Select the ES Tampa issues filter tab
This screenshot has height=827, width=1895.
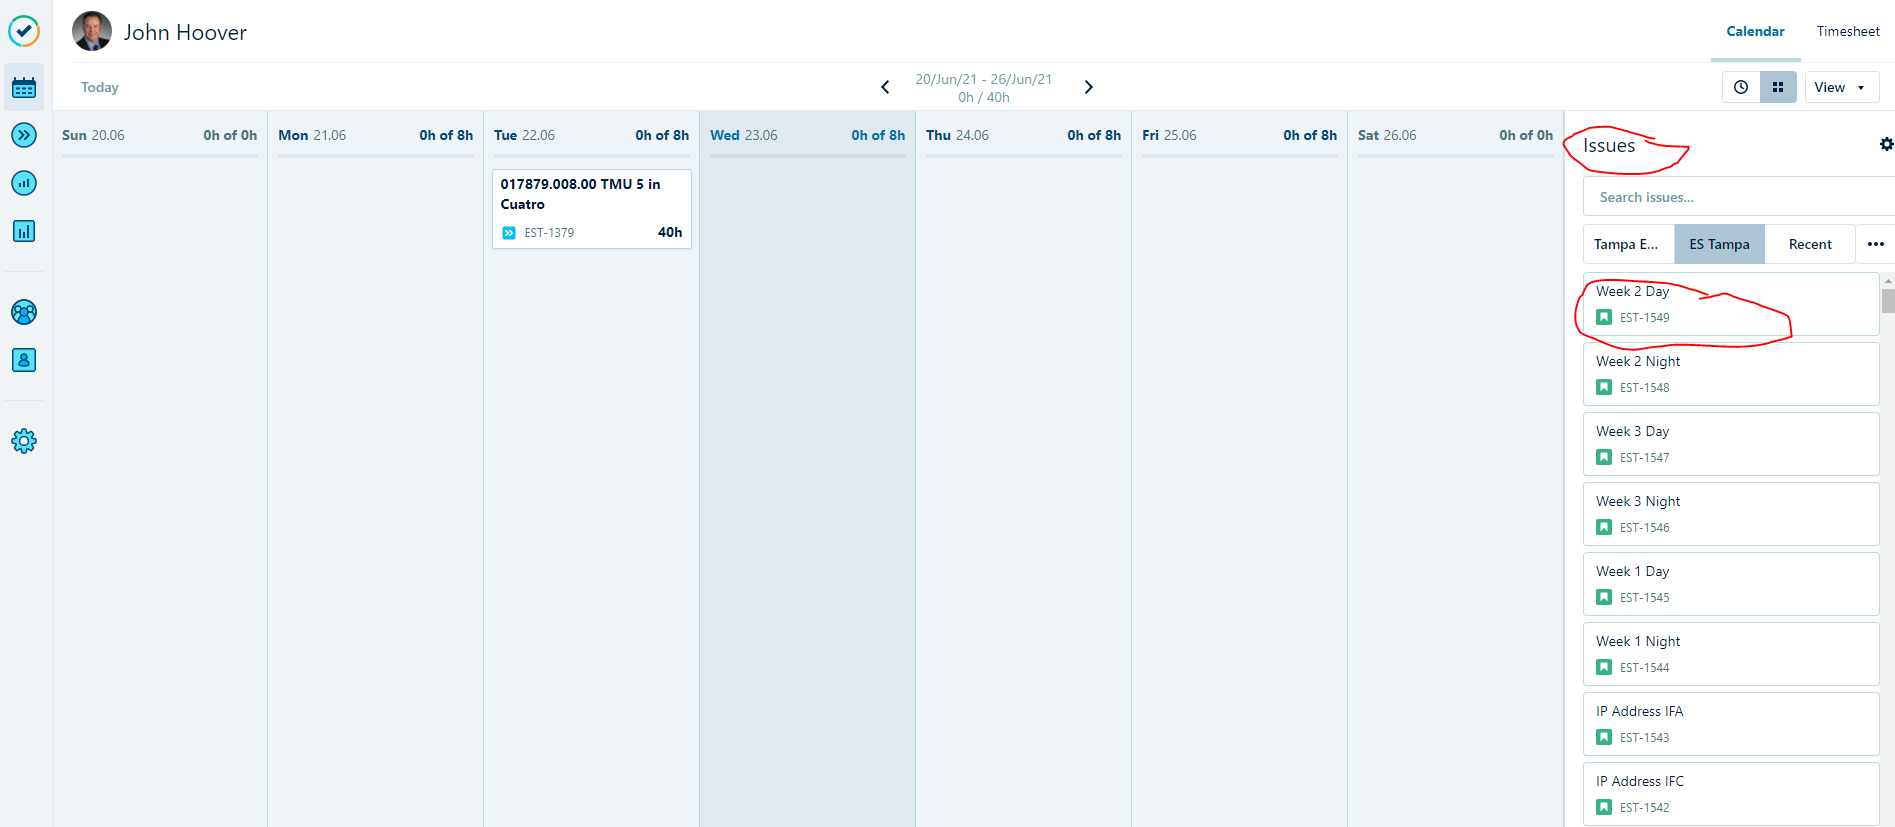pos(1720,244)
